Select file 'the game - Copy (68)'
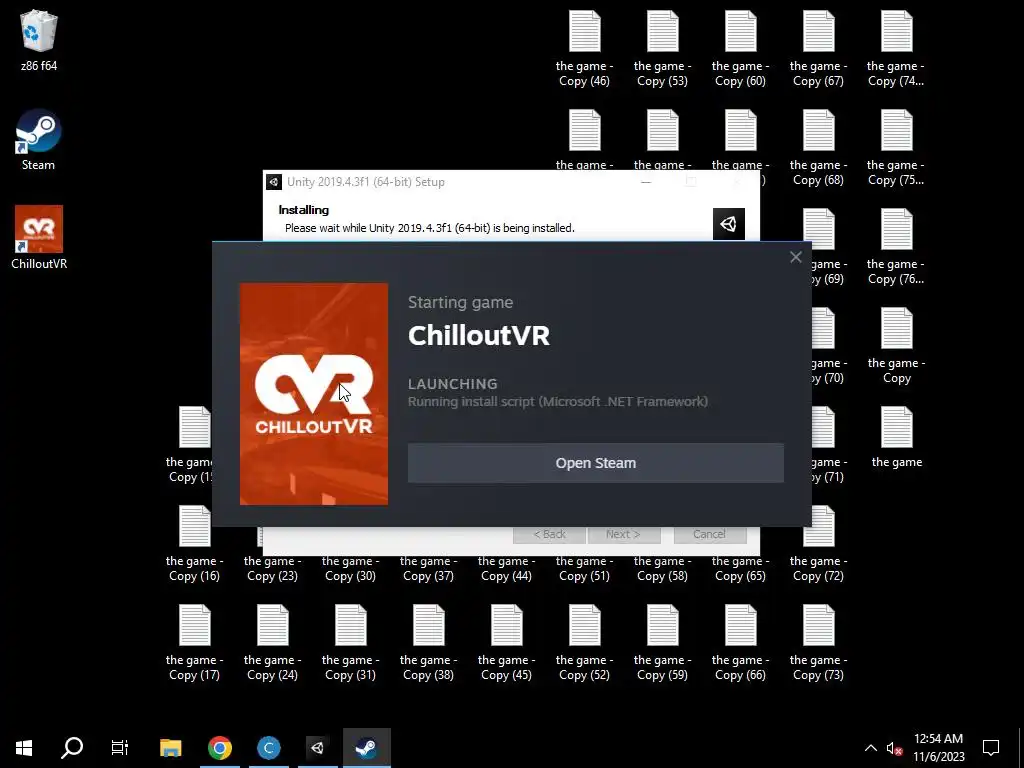The height and width of the screenshot is (768, 1024). [x=818, y=148]
